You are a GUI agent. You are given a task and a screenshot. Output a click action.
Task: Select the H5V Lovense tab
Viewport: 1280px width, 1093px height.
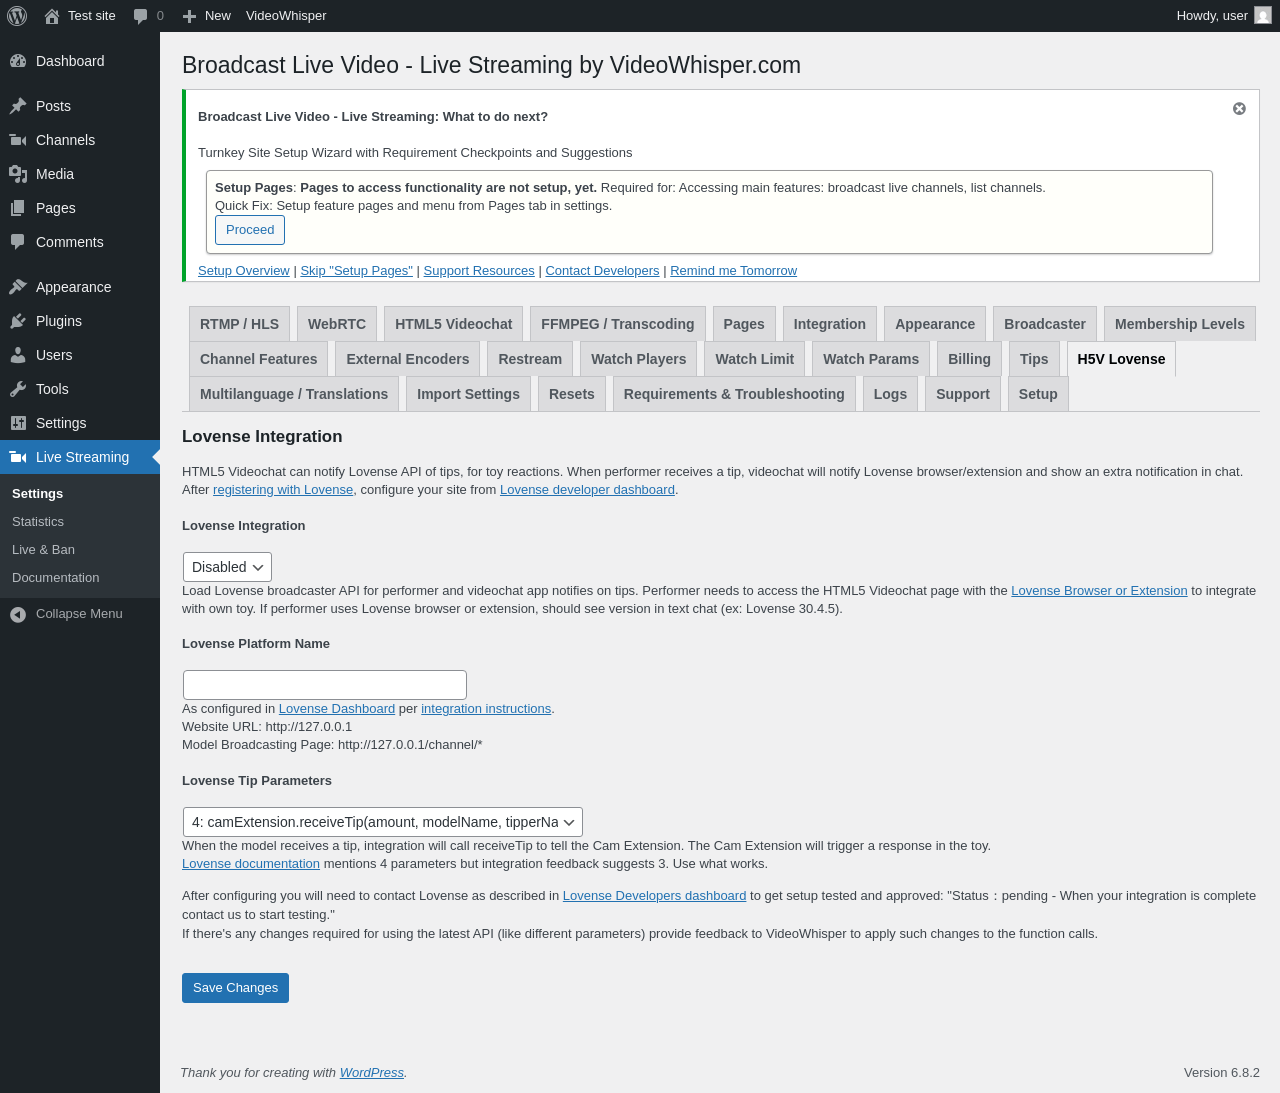[1121, 359]
